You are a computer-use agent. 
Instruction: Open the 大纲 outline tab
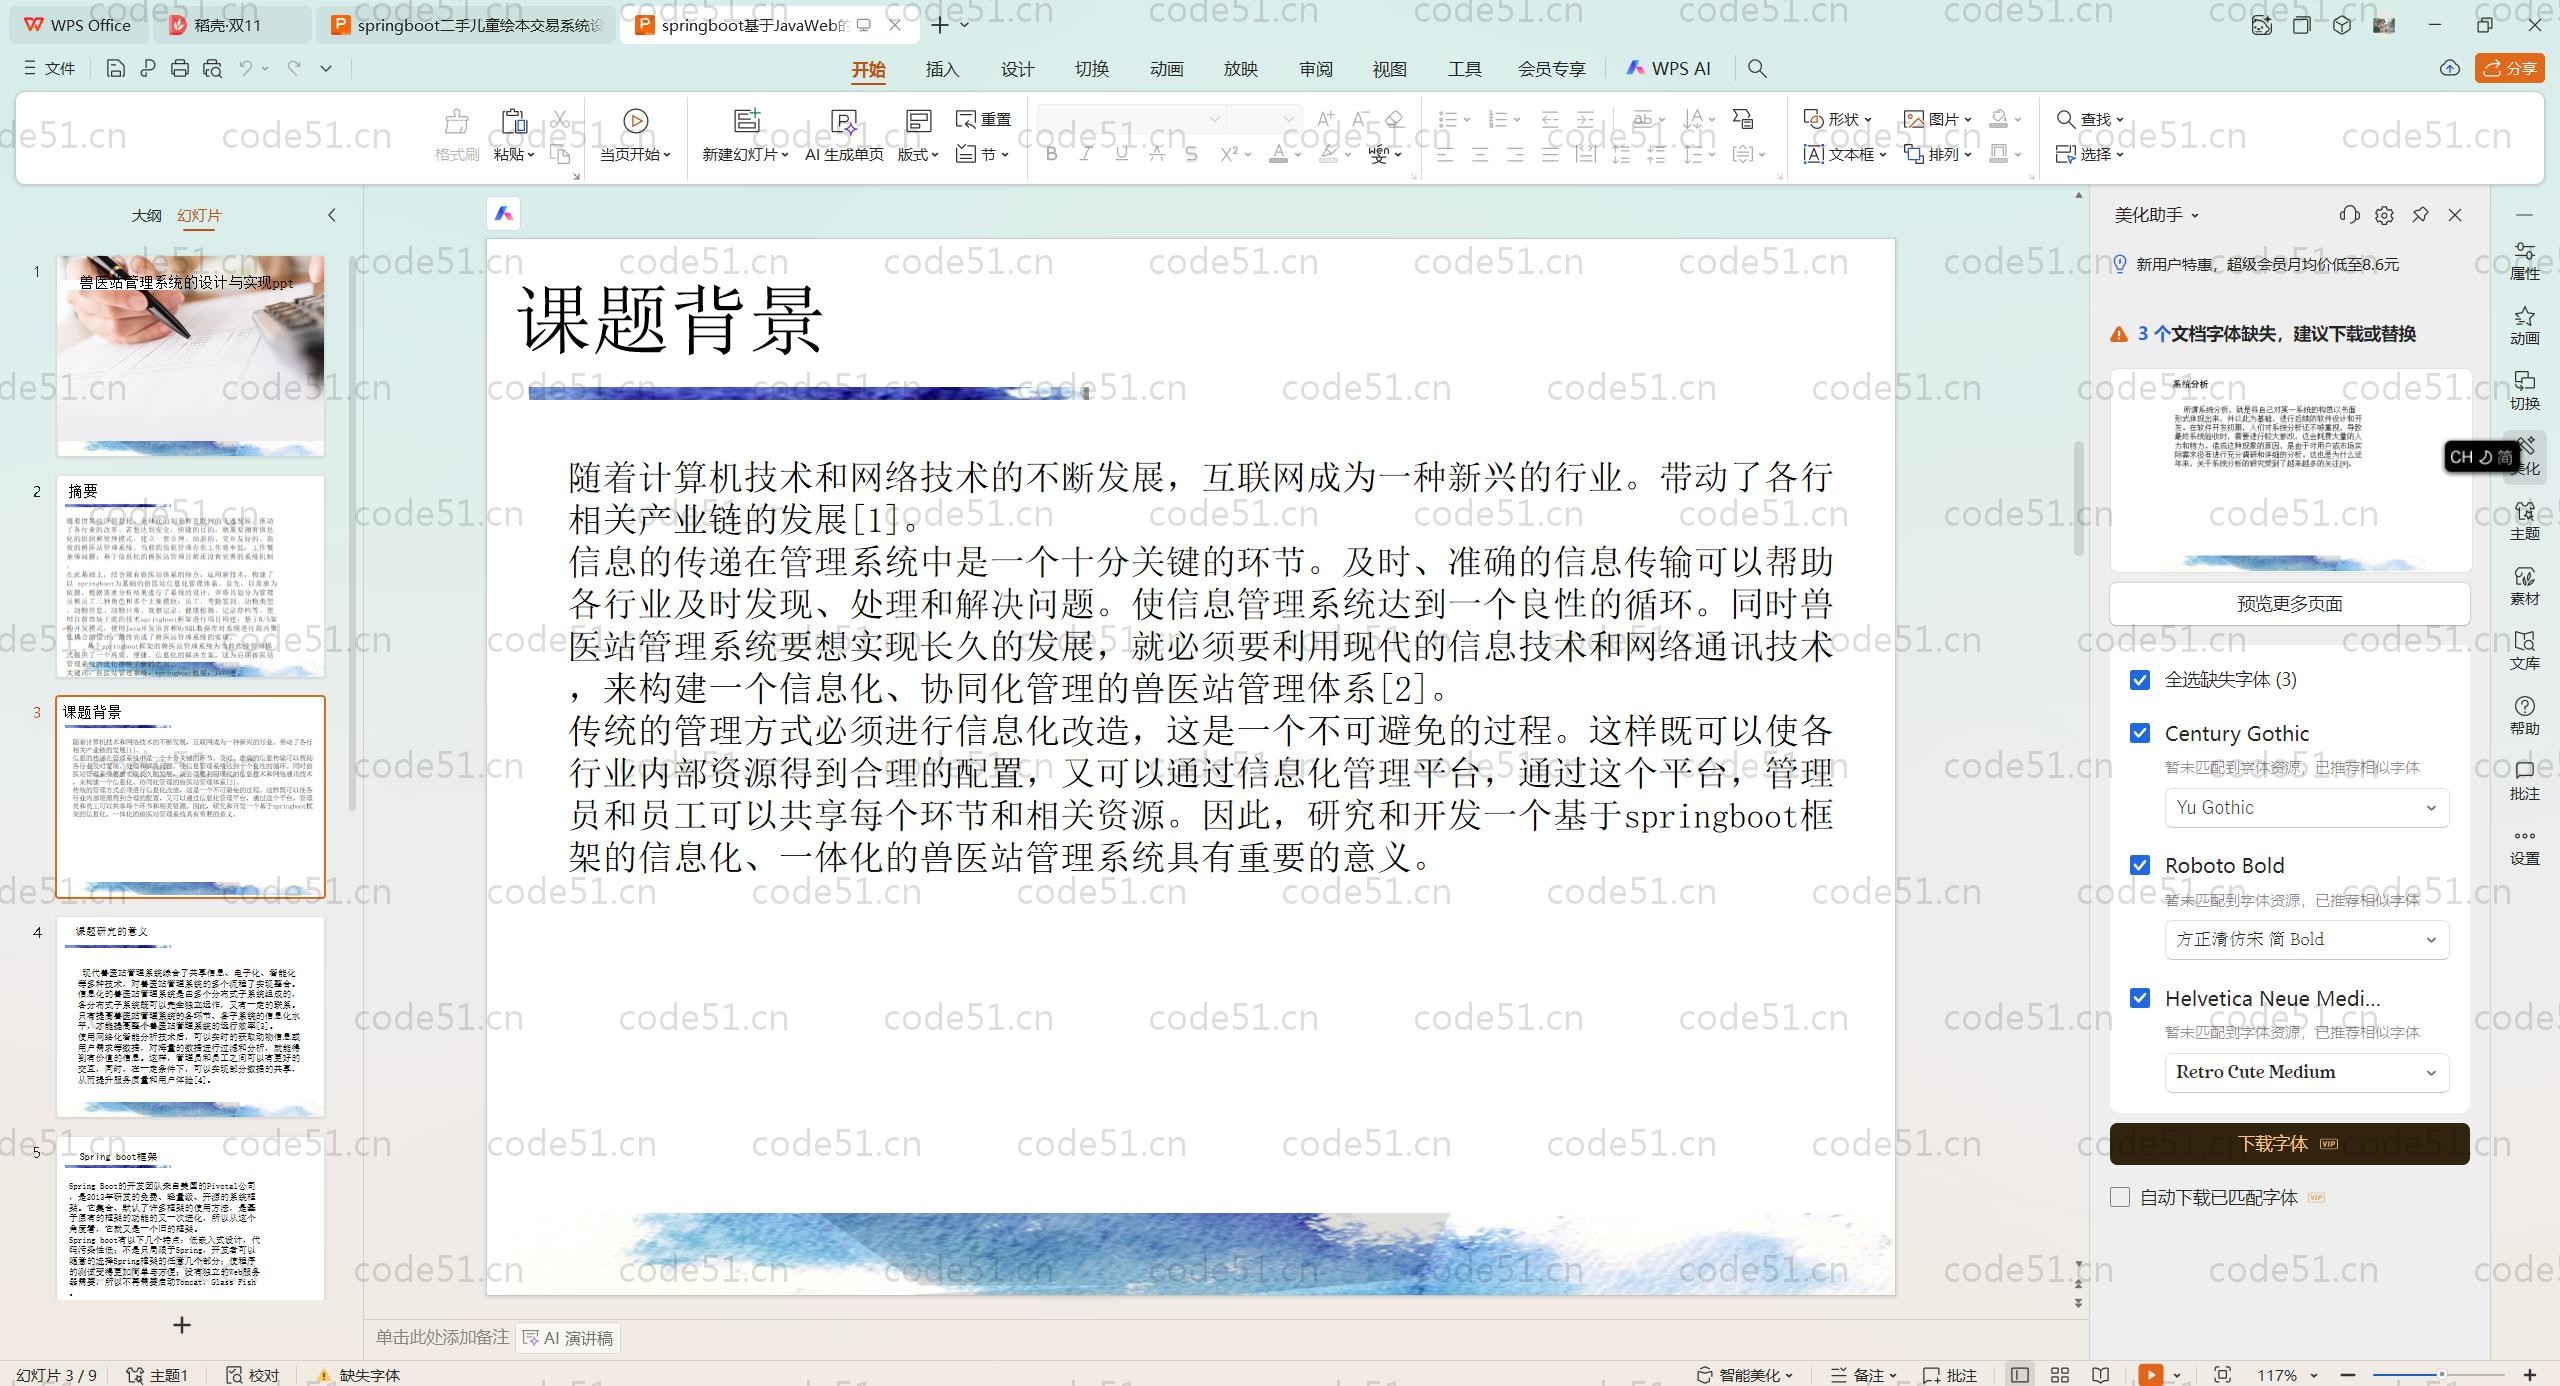(x=146, y=215)
